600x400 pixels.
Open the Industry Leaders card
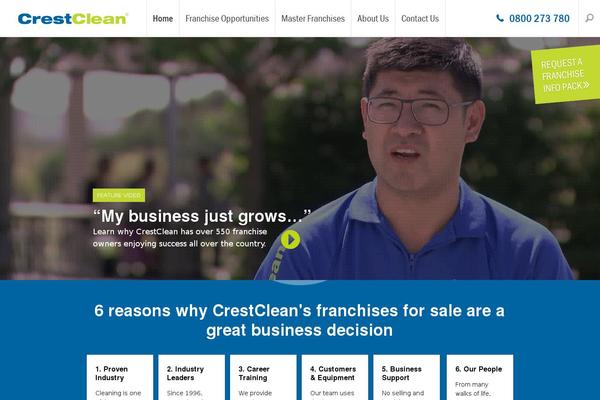point(191,377)
